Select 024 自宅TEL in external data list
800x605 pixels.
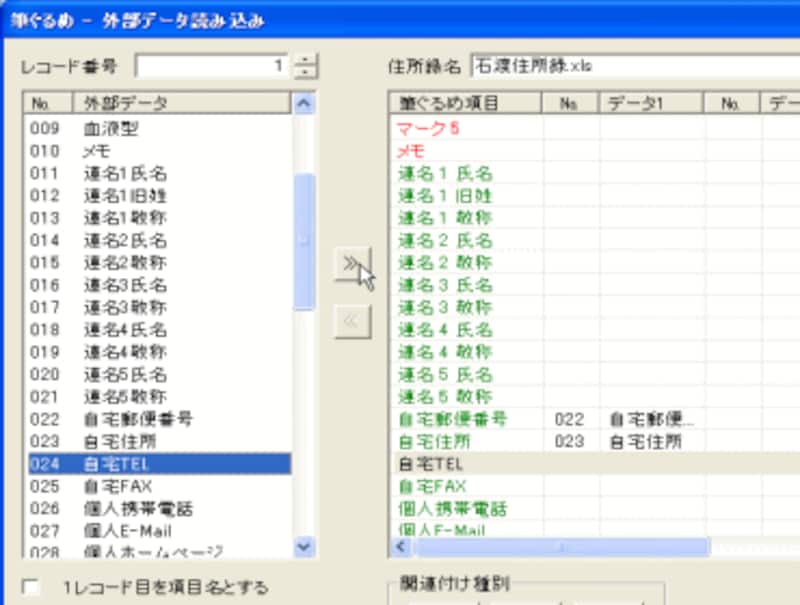coord(158,464)
